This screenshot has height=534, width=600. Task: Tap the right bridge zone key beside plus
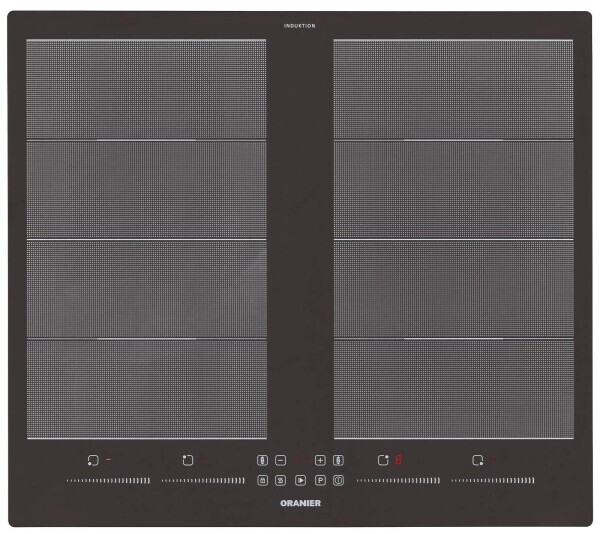pos(338,460)
